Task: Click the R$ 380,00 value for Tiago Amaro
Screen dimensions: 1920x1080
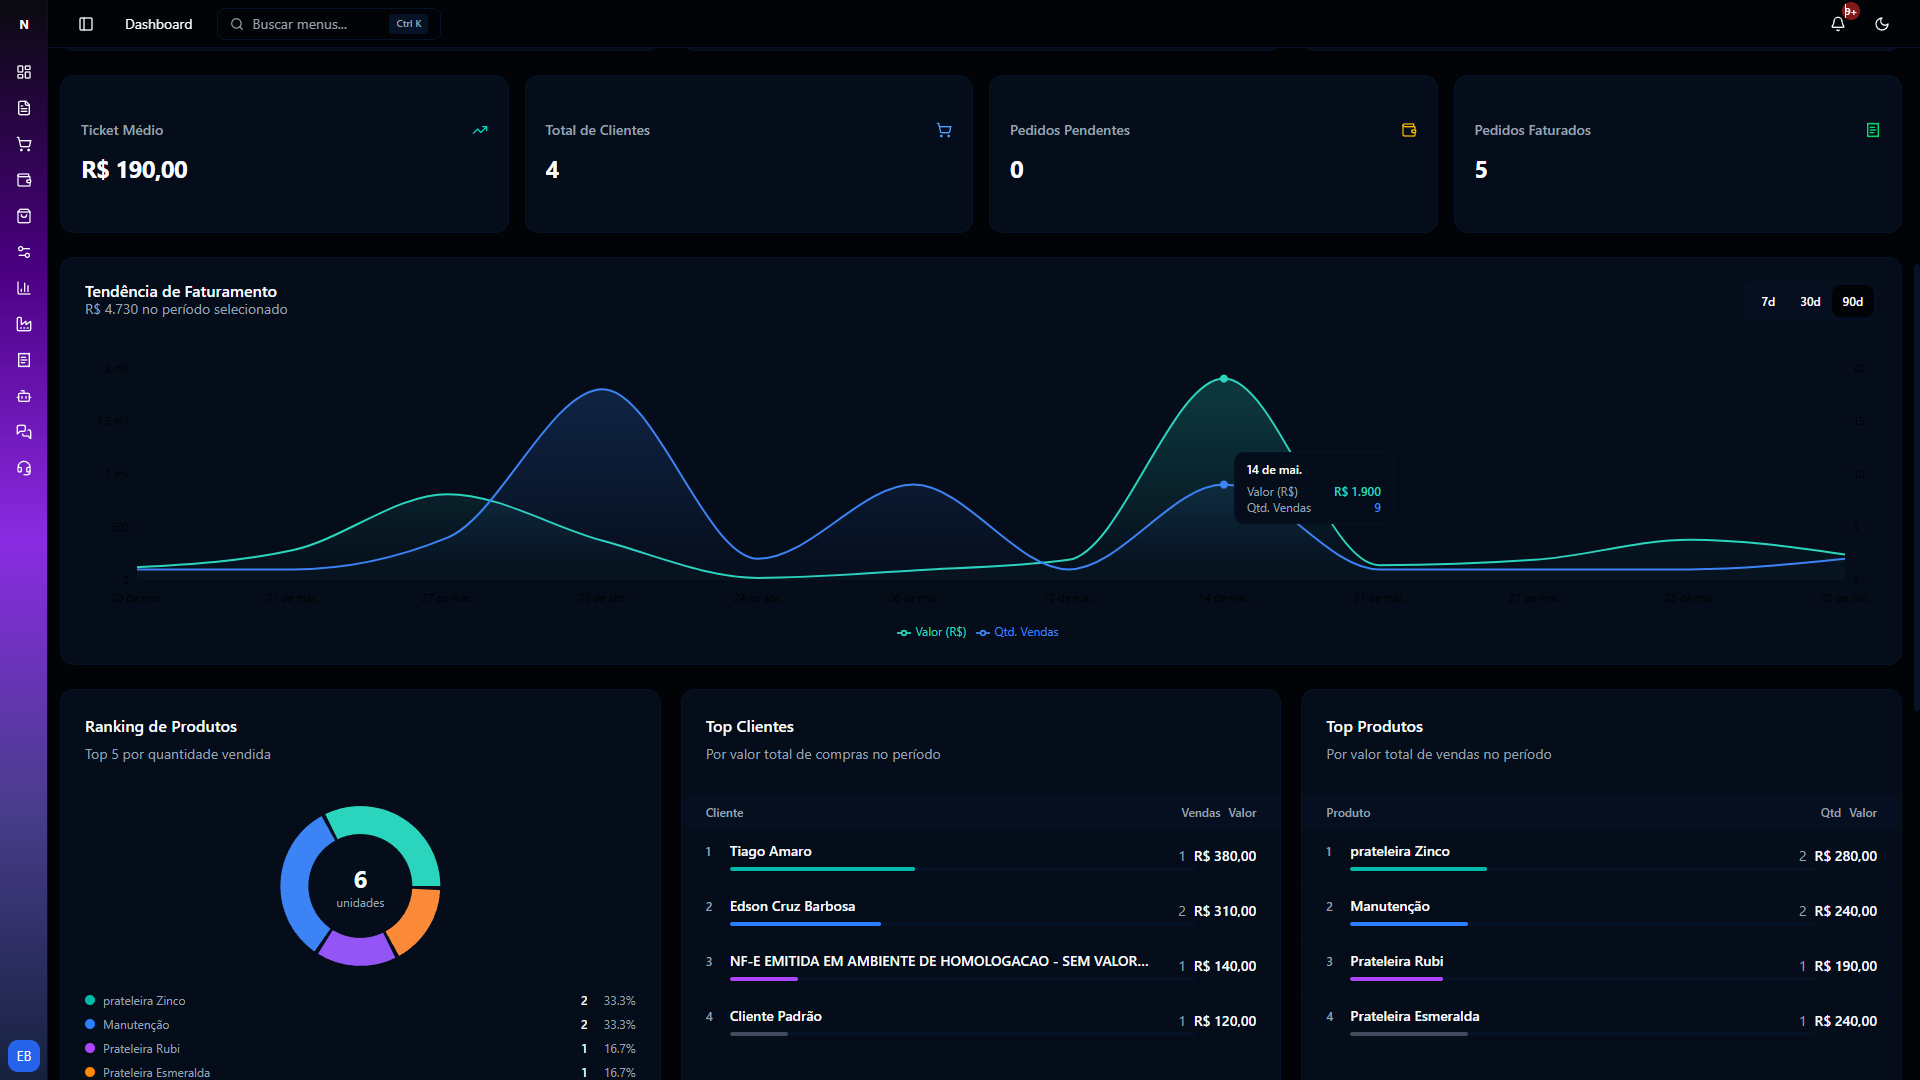Action: tap(1225, 856)
